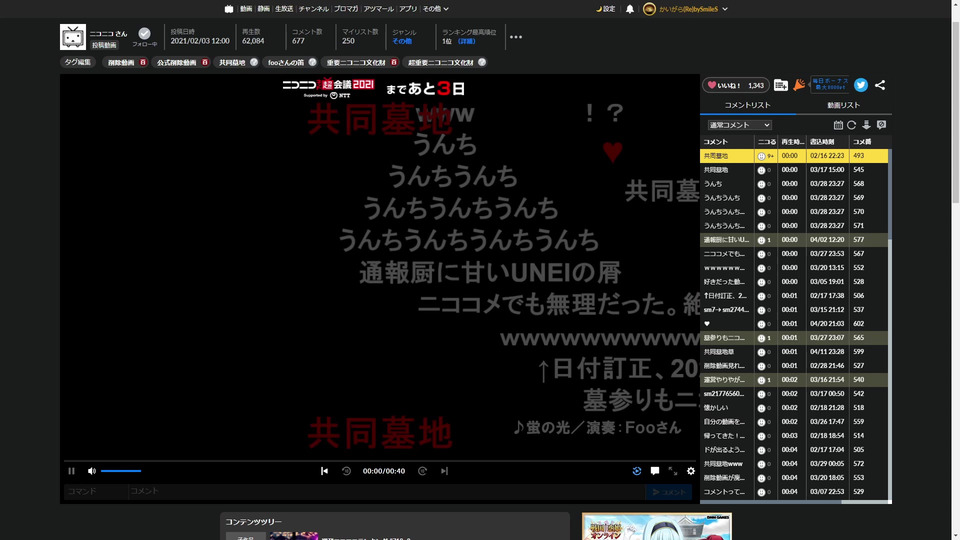Open dictionary icon beside 超重要ニコニコ文化財 tag
The width and height of the screenshot is (960, 540).
point(482,62)
